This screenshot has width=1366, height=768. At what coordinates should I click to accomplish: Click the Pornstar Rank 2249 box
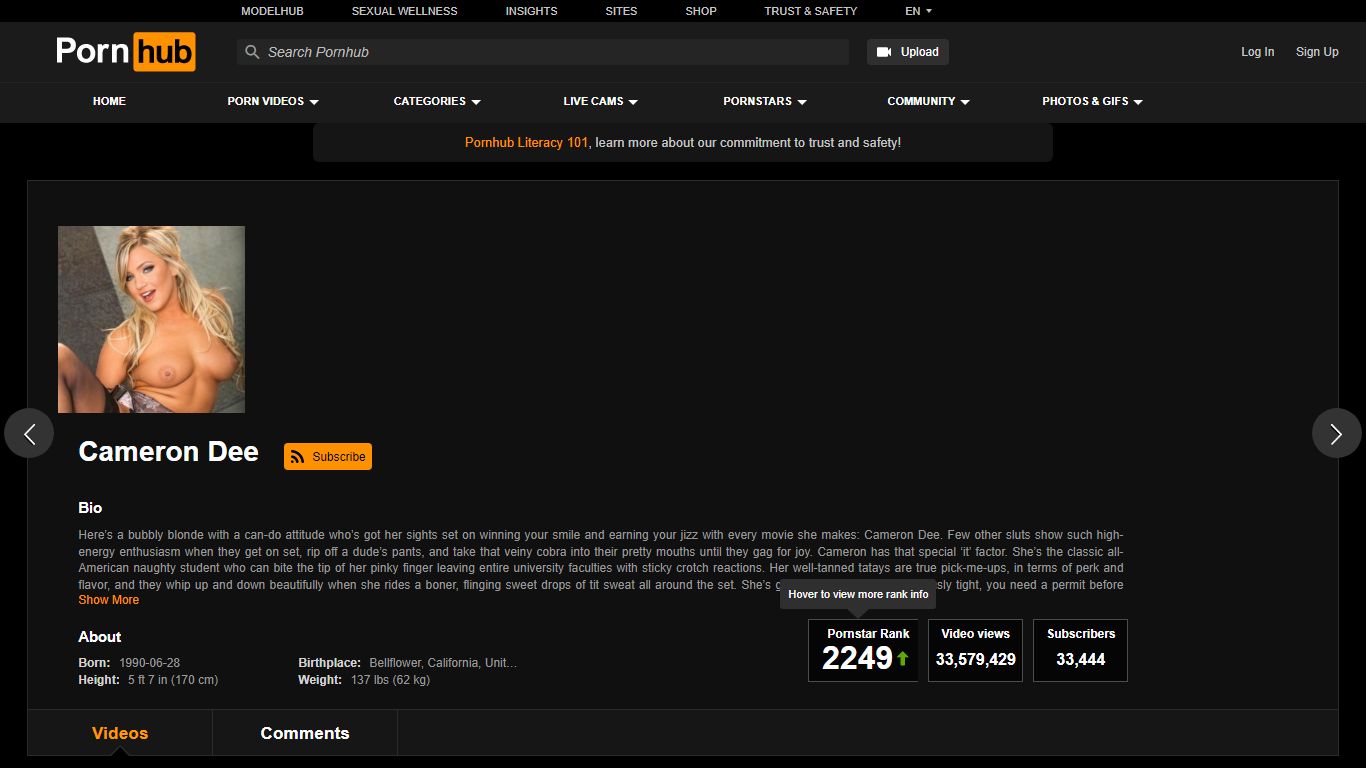pos(863,650)
